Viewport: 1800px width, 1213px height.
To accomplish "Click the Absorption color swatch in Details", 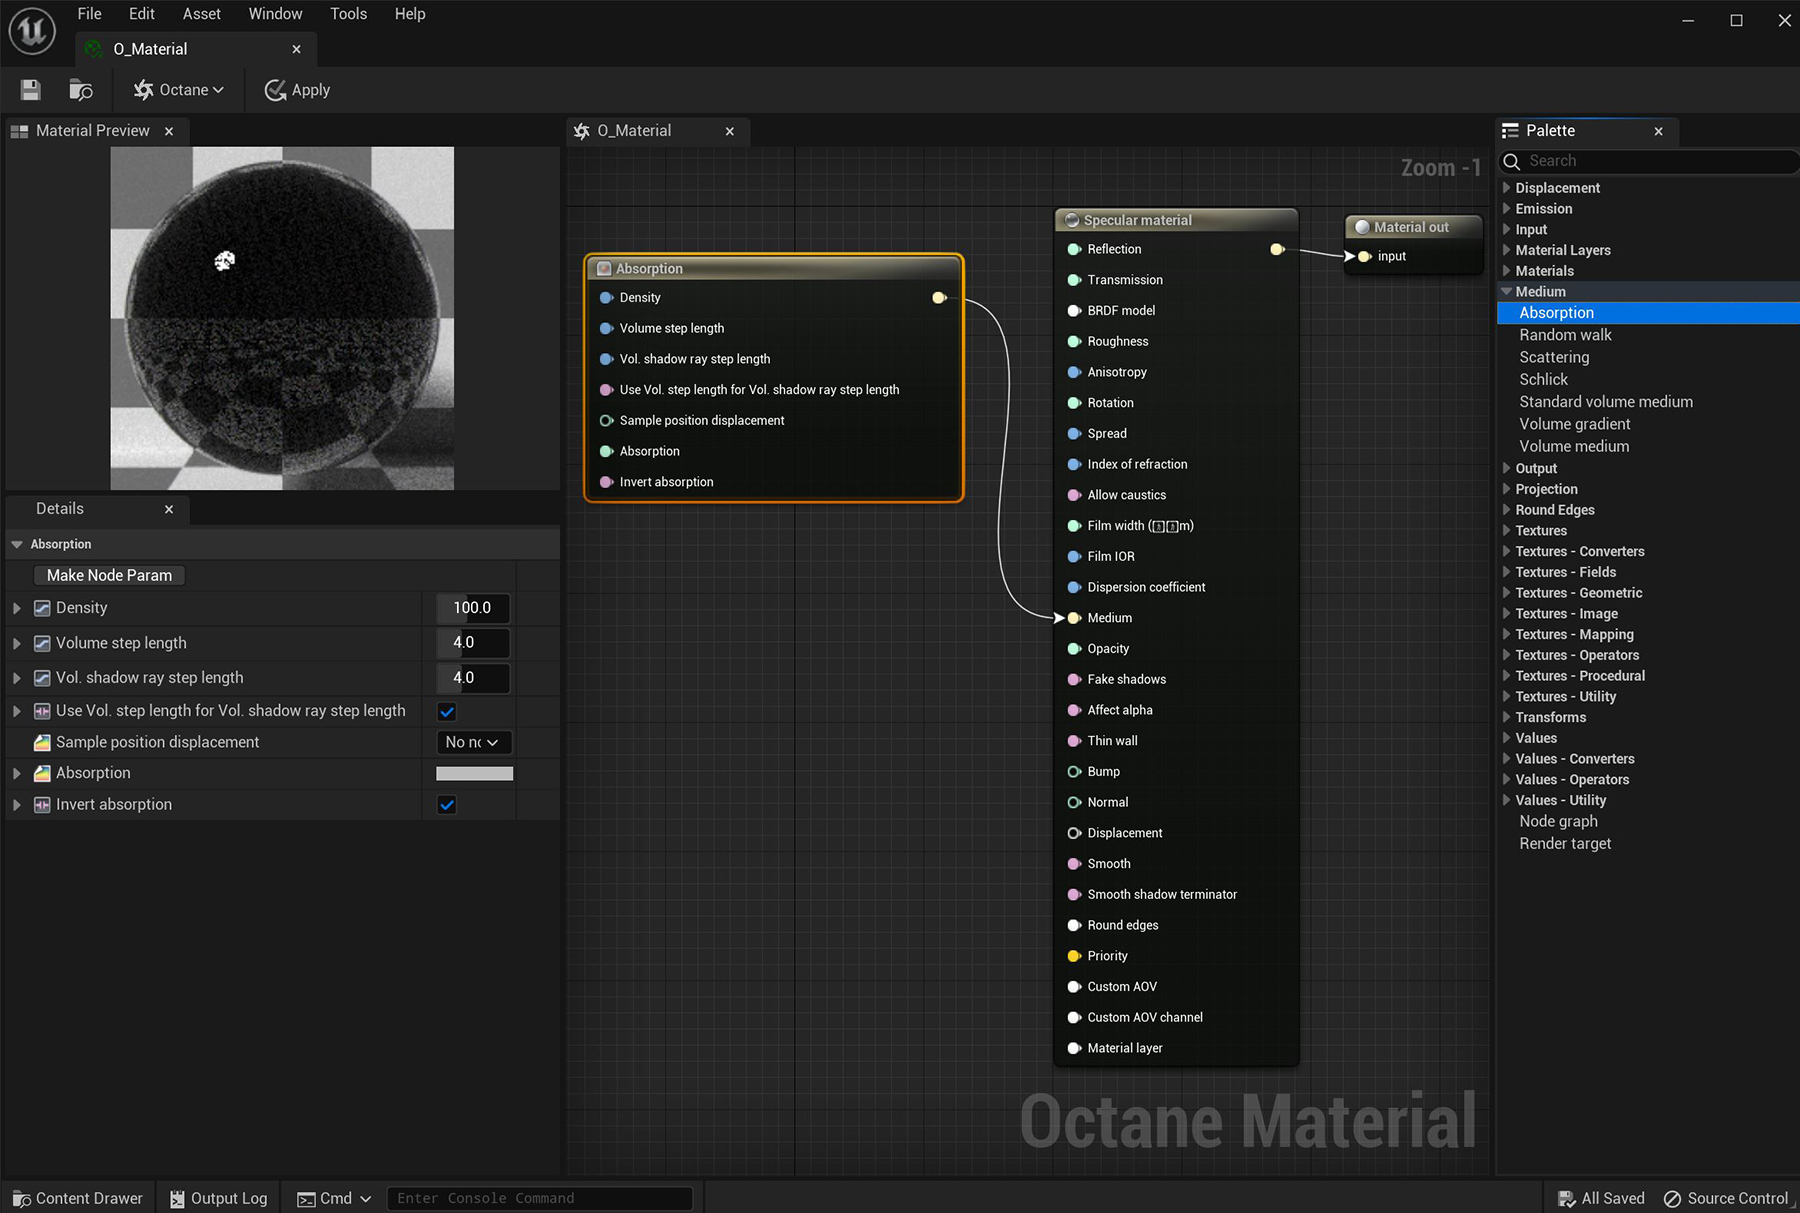I will (474, 773).
